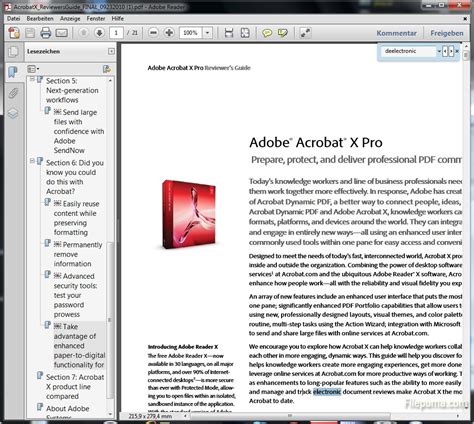Click the highlighted word electronic

click(327, 392)
